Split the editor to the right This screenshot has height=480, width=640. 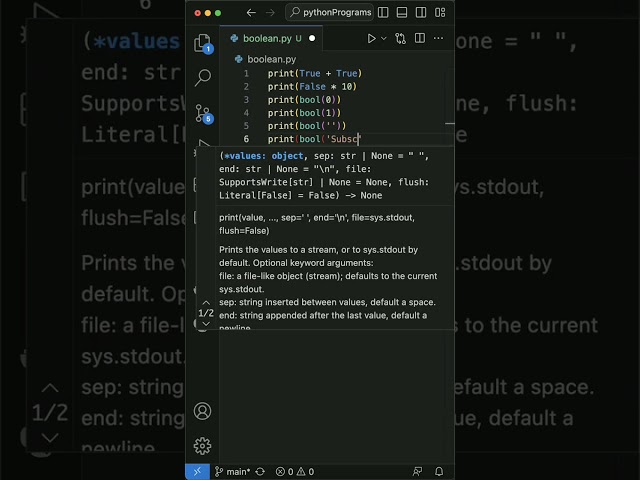point(420,38)
